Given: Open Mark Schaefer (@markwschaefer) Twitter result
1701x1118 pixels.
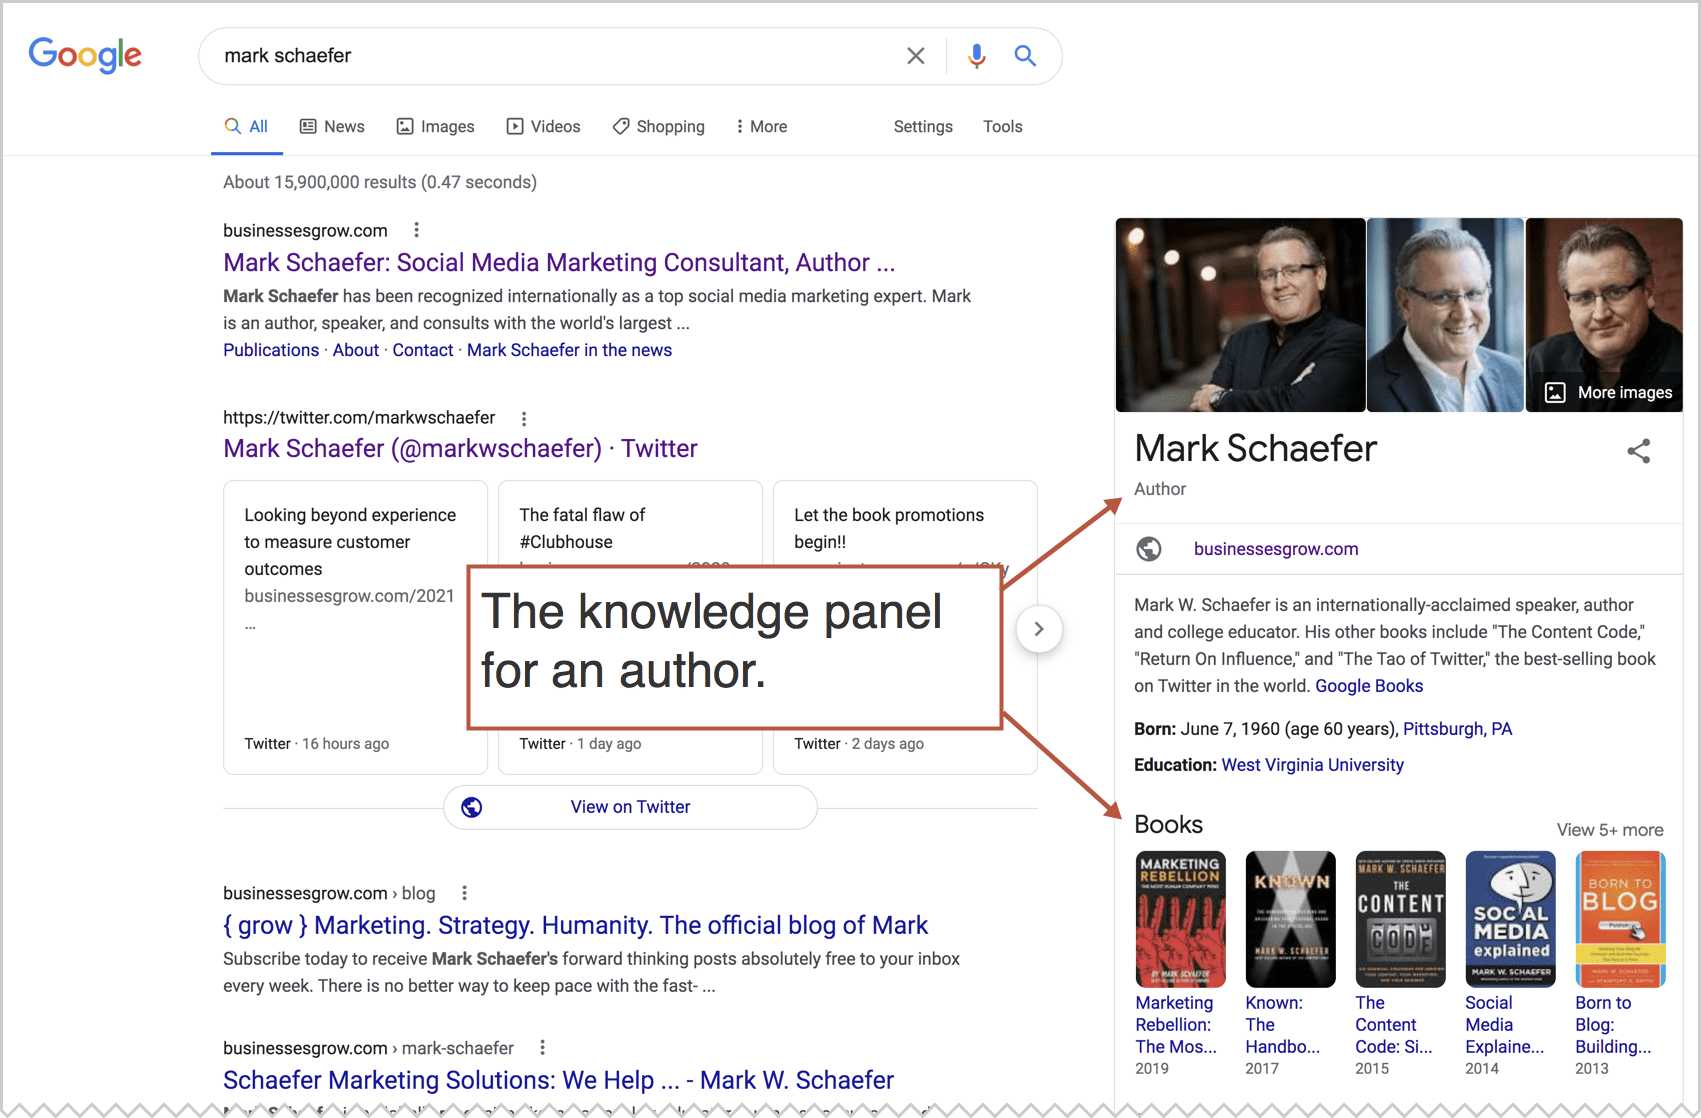Looking at the screenshot, I should [460, 449].
